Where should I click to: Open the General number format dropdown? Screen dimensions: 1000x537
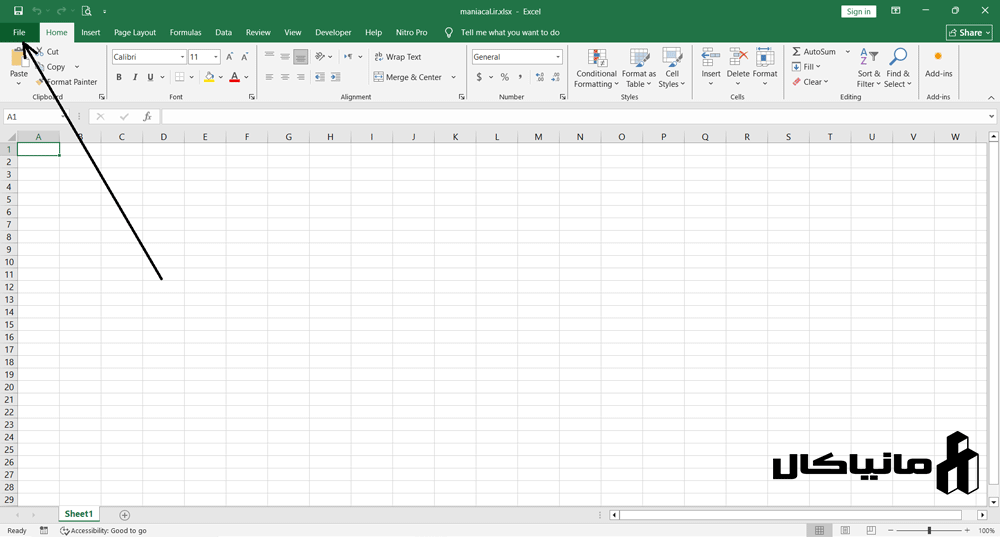click(x=557, y=57)
